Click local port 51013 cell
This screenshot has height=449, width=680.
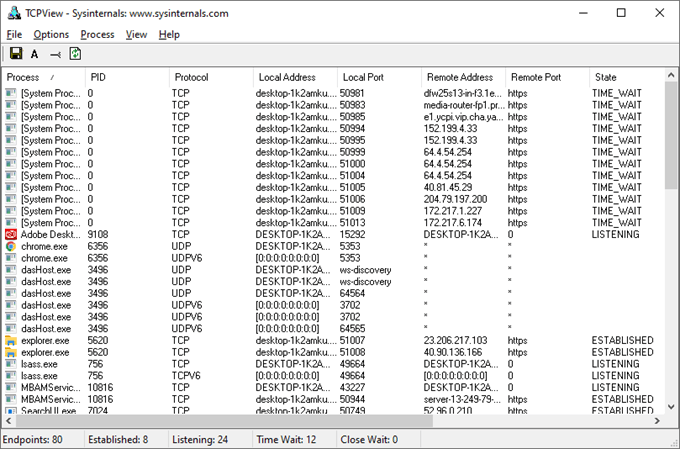[x=353, y=223]
